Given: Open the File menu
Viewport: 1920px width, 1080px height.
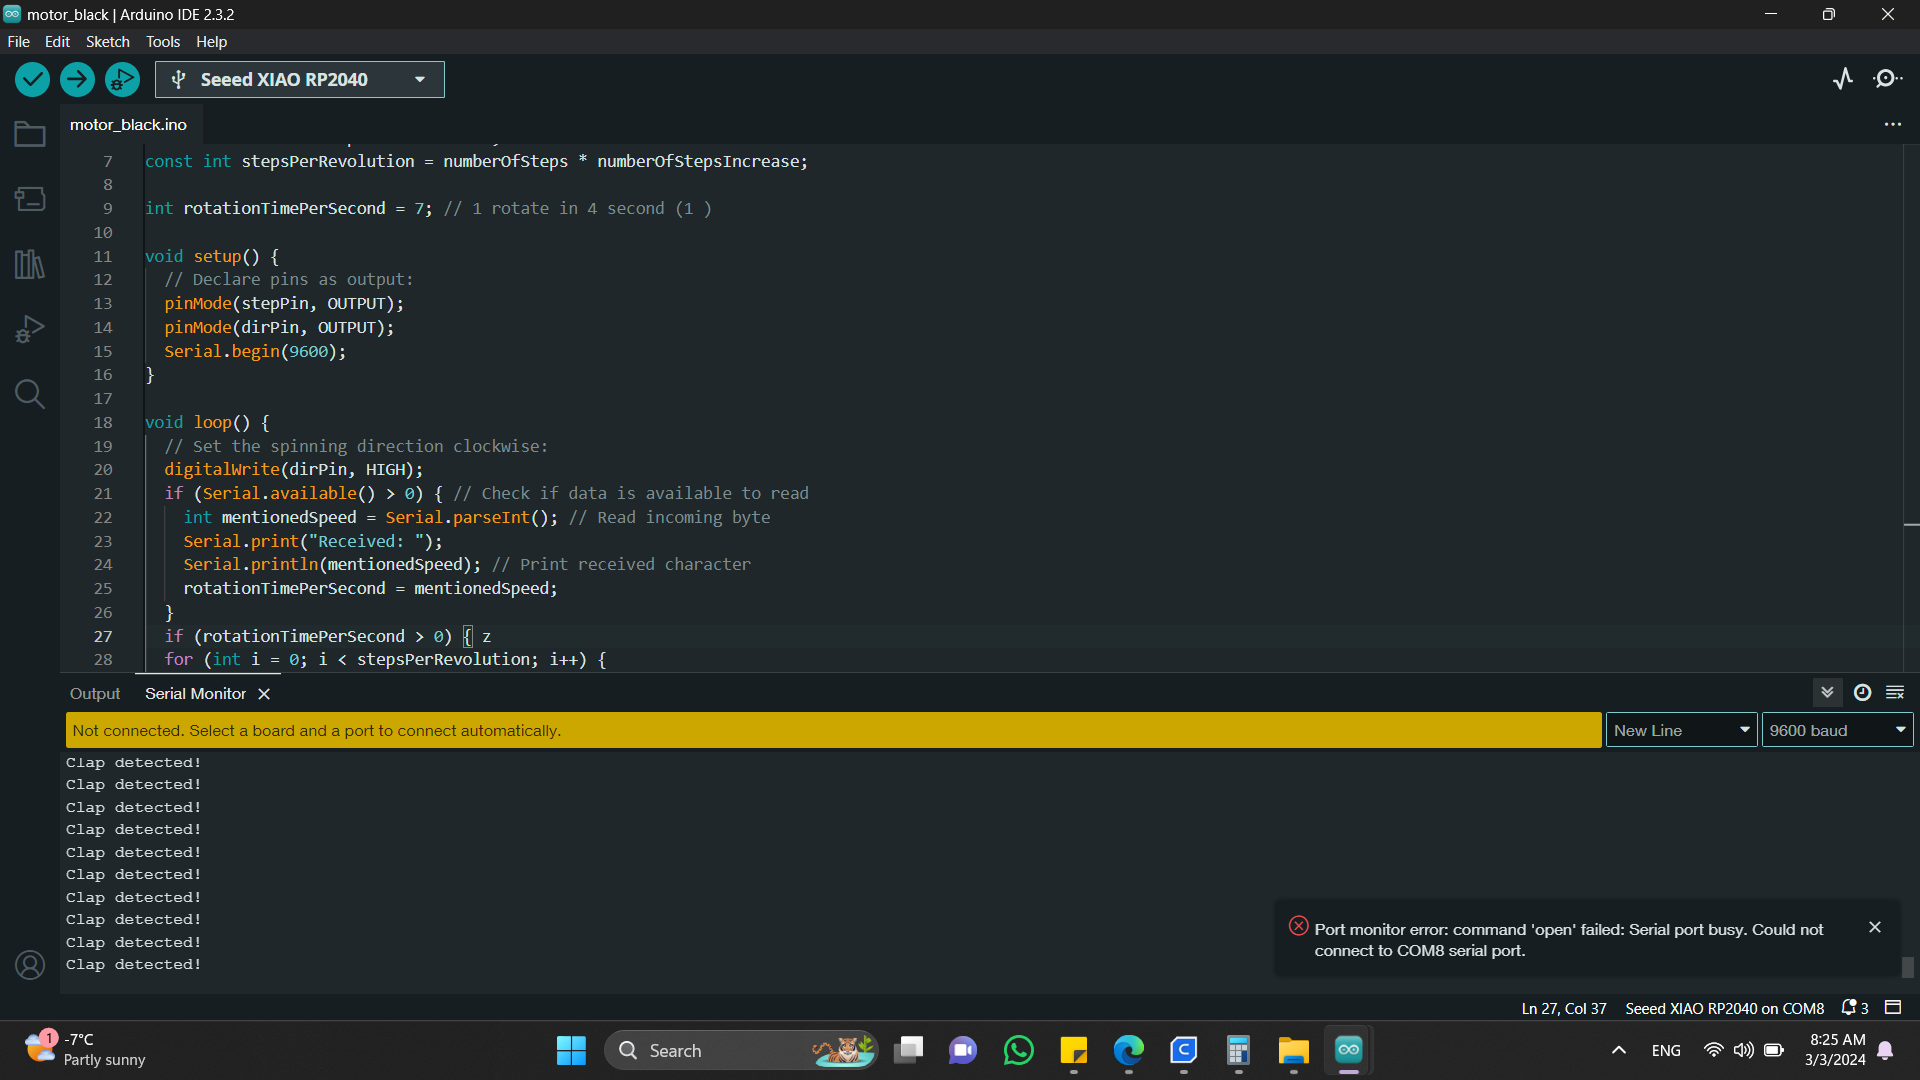Looking at the screenshot, I should pyautogui.click(x=18, y=42).
